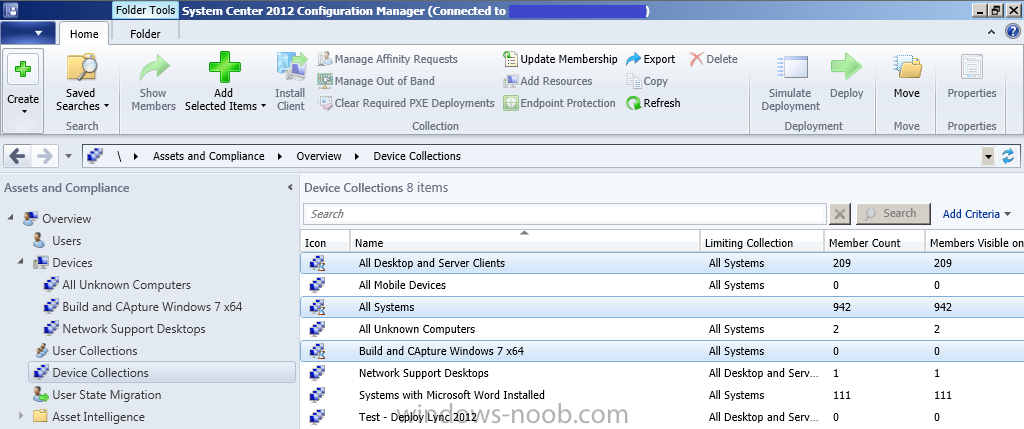Screen dimensions: 1024x429
Task: Click the Create collection icon
Action: tap(23, 69)
